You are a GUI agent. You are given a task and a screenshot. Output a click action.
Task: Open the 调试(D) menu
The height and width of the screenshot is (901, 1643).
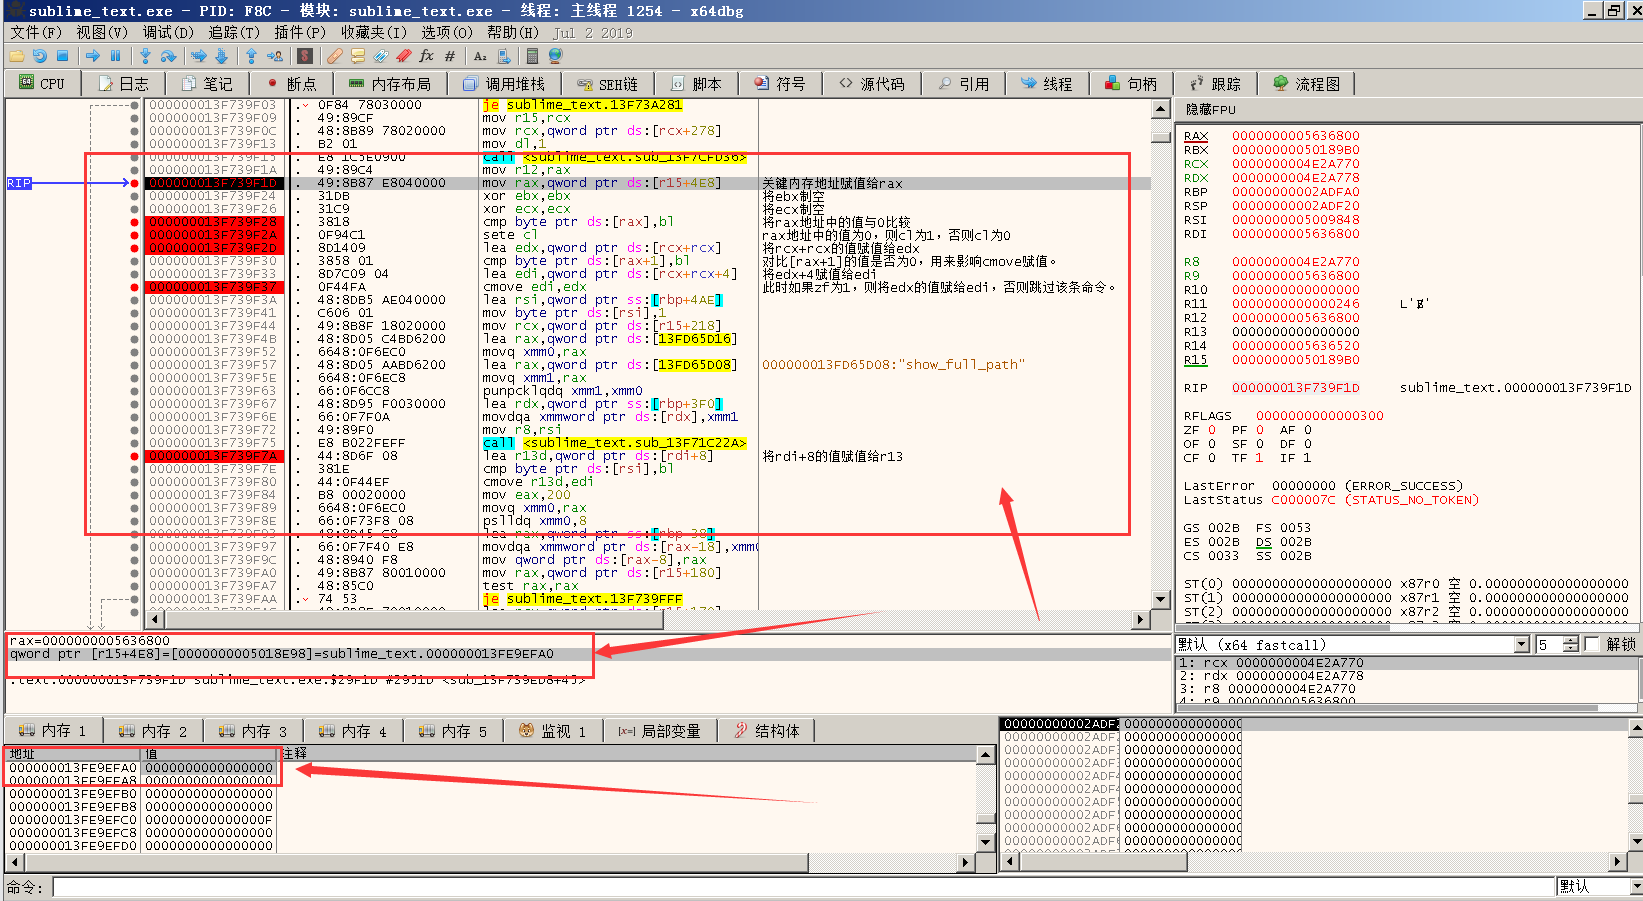[x=168, y=32]
